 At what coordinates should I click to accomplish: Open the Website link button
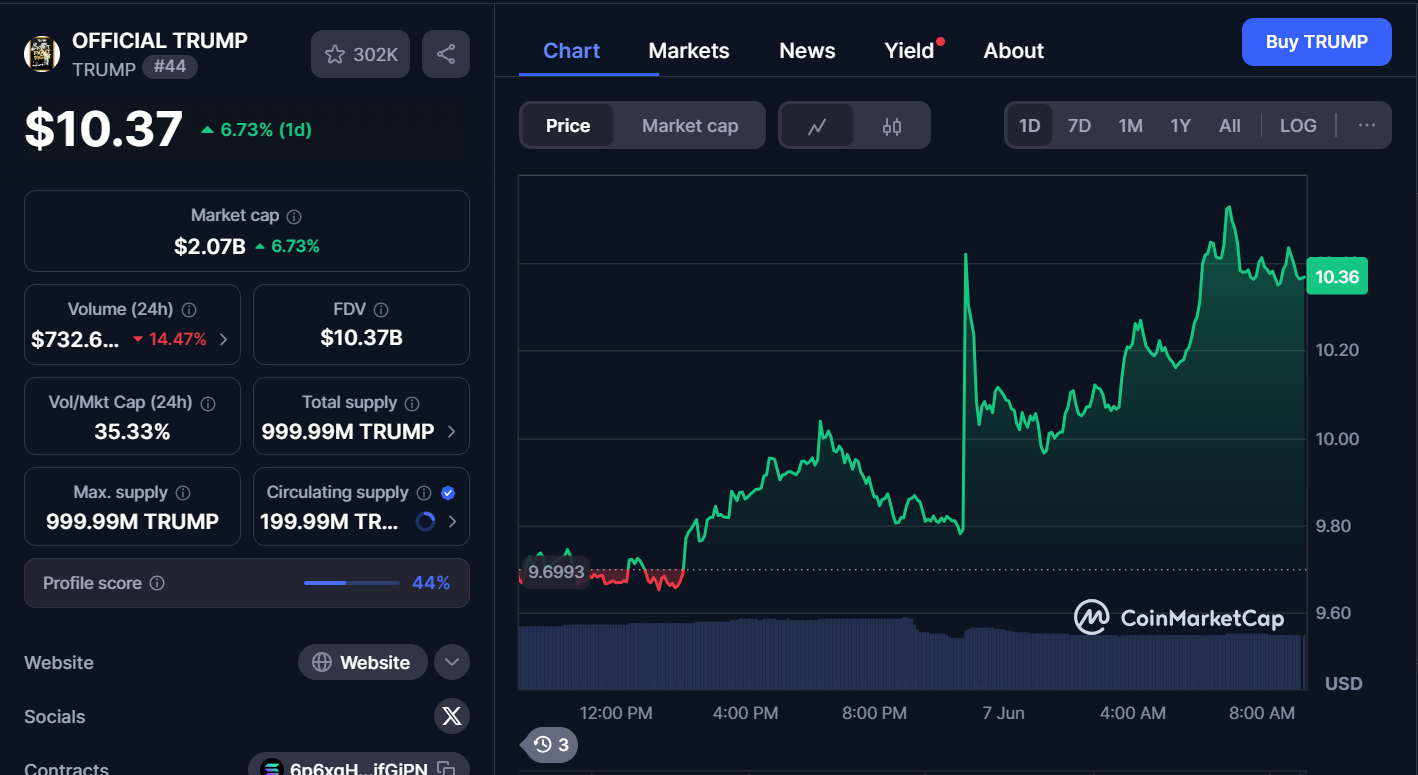coord(362,662)
